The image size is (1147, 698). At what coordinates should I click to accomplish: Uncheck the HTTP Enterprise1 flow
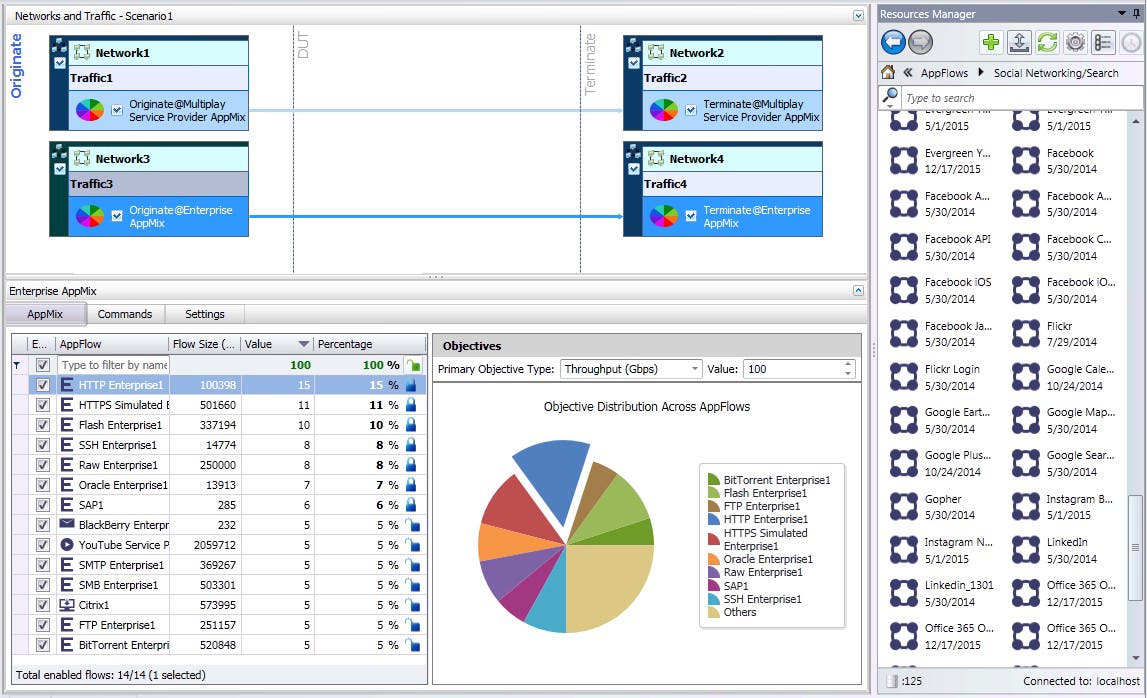point(43,385)
